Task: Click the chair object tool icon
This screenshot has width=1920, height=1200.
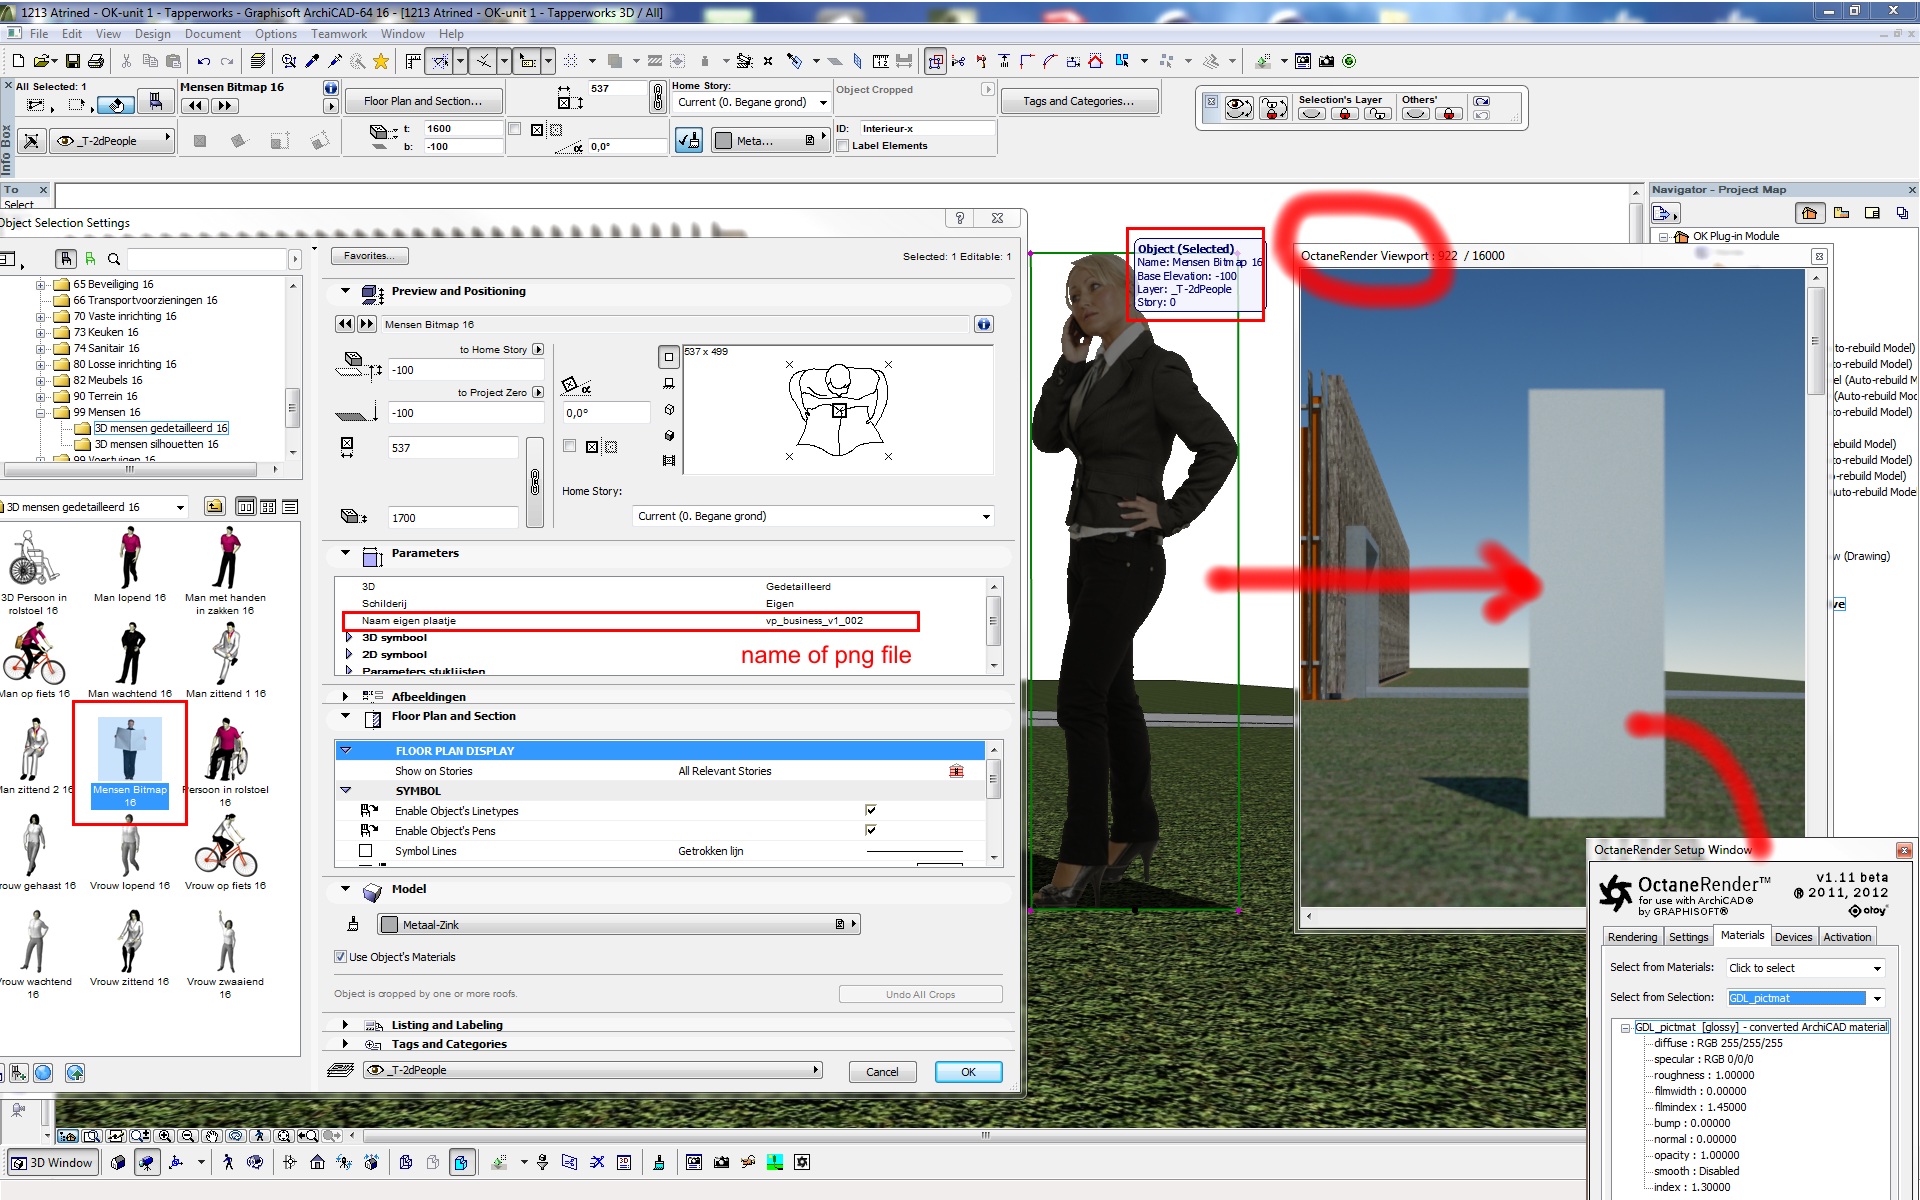Action: click(x=155, y=102)
